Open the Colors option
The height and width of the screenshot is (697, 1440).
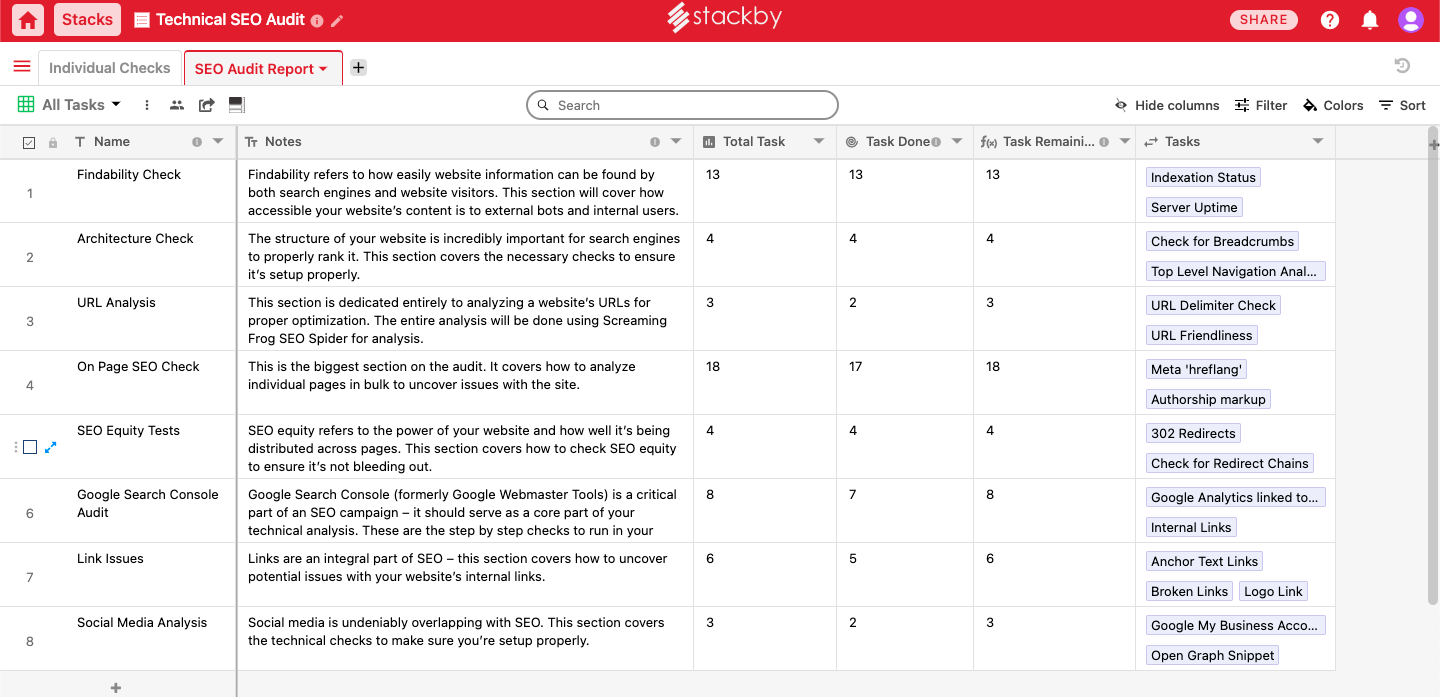pyautogui.click(x=1333, y=105)
